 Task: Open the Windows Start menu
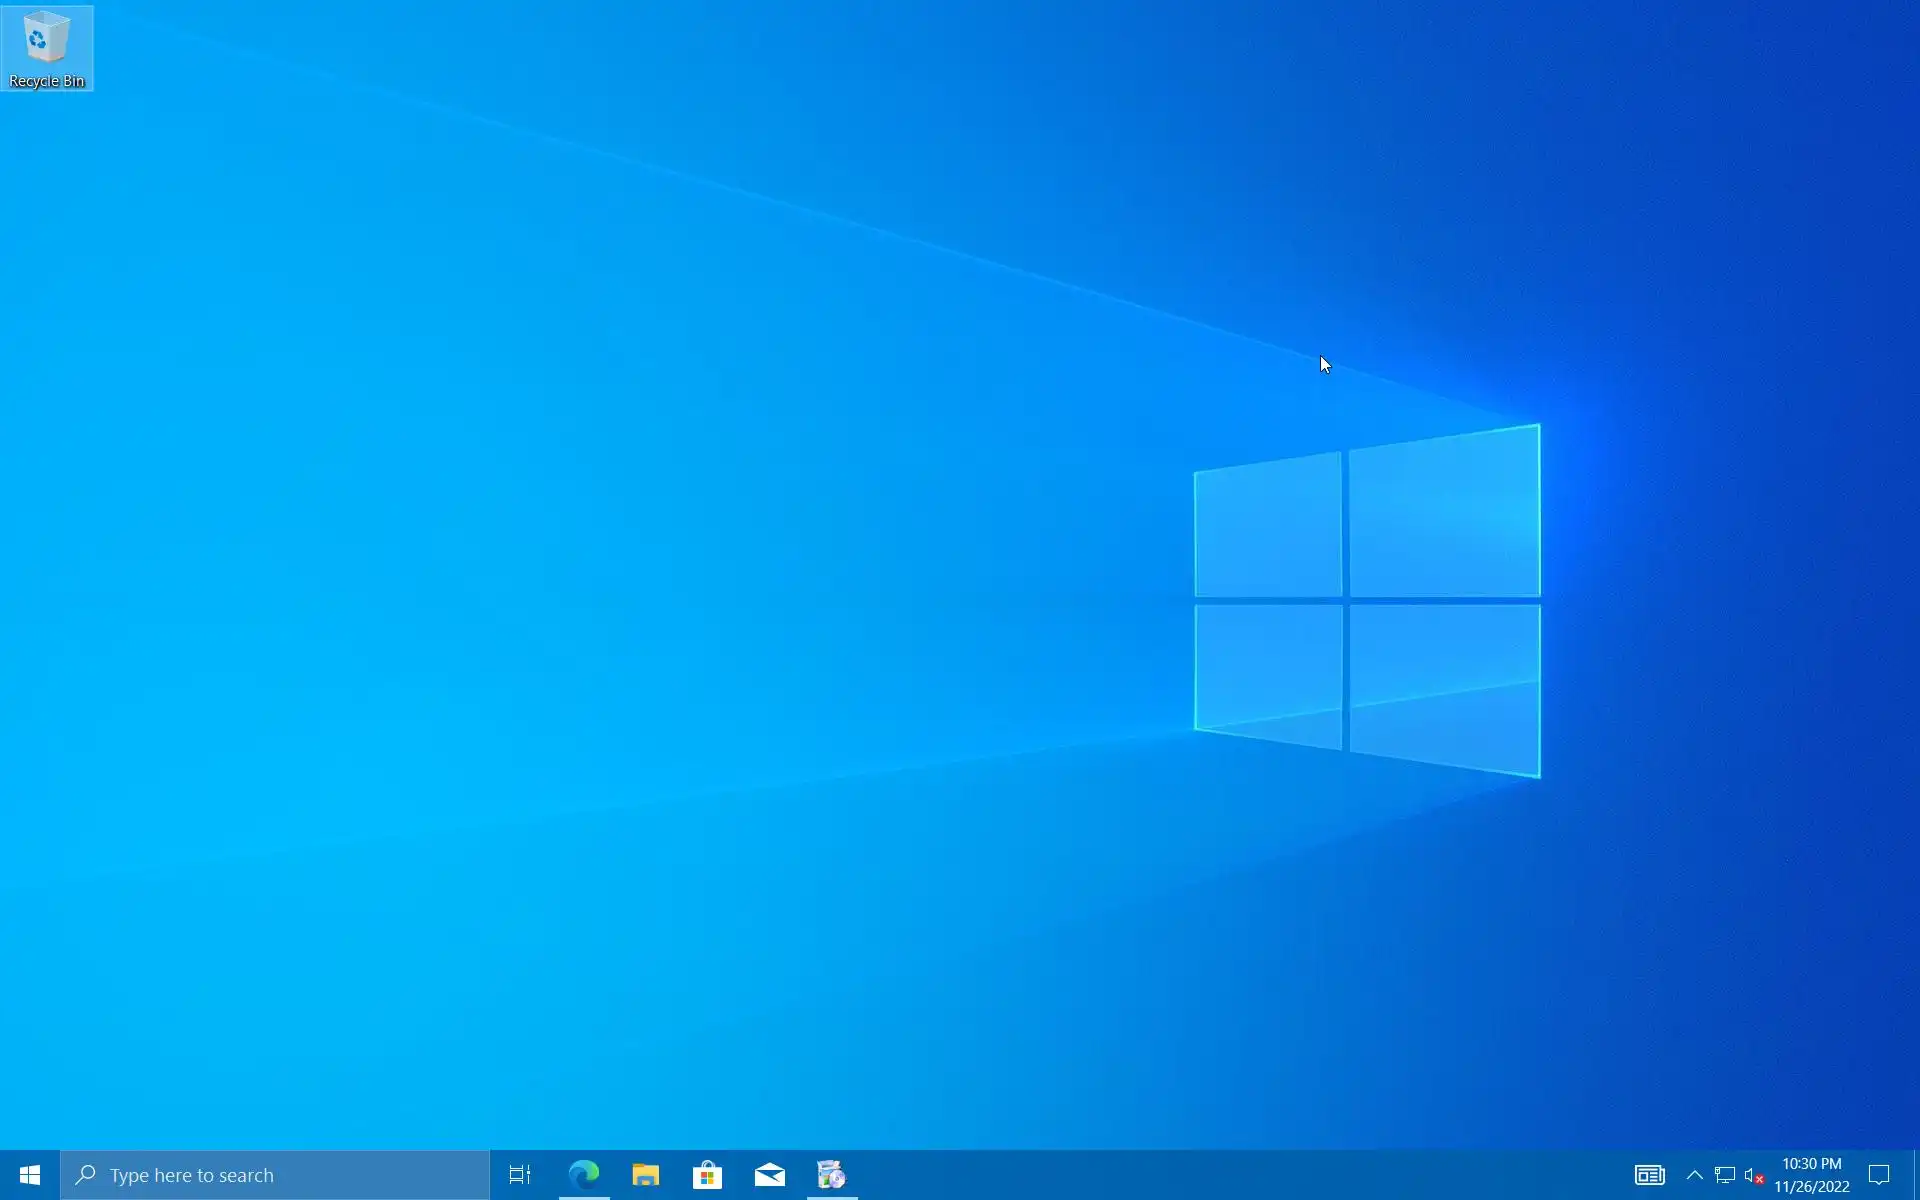point(30,1175)
